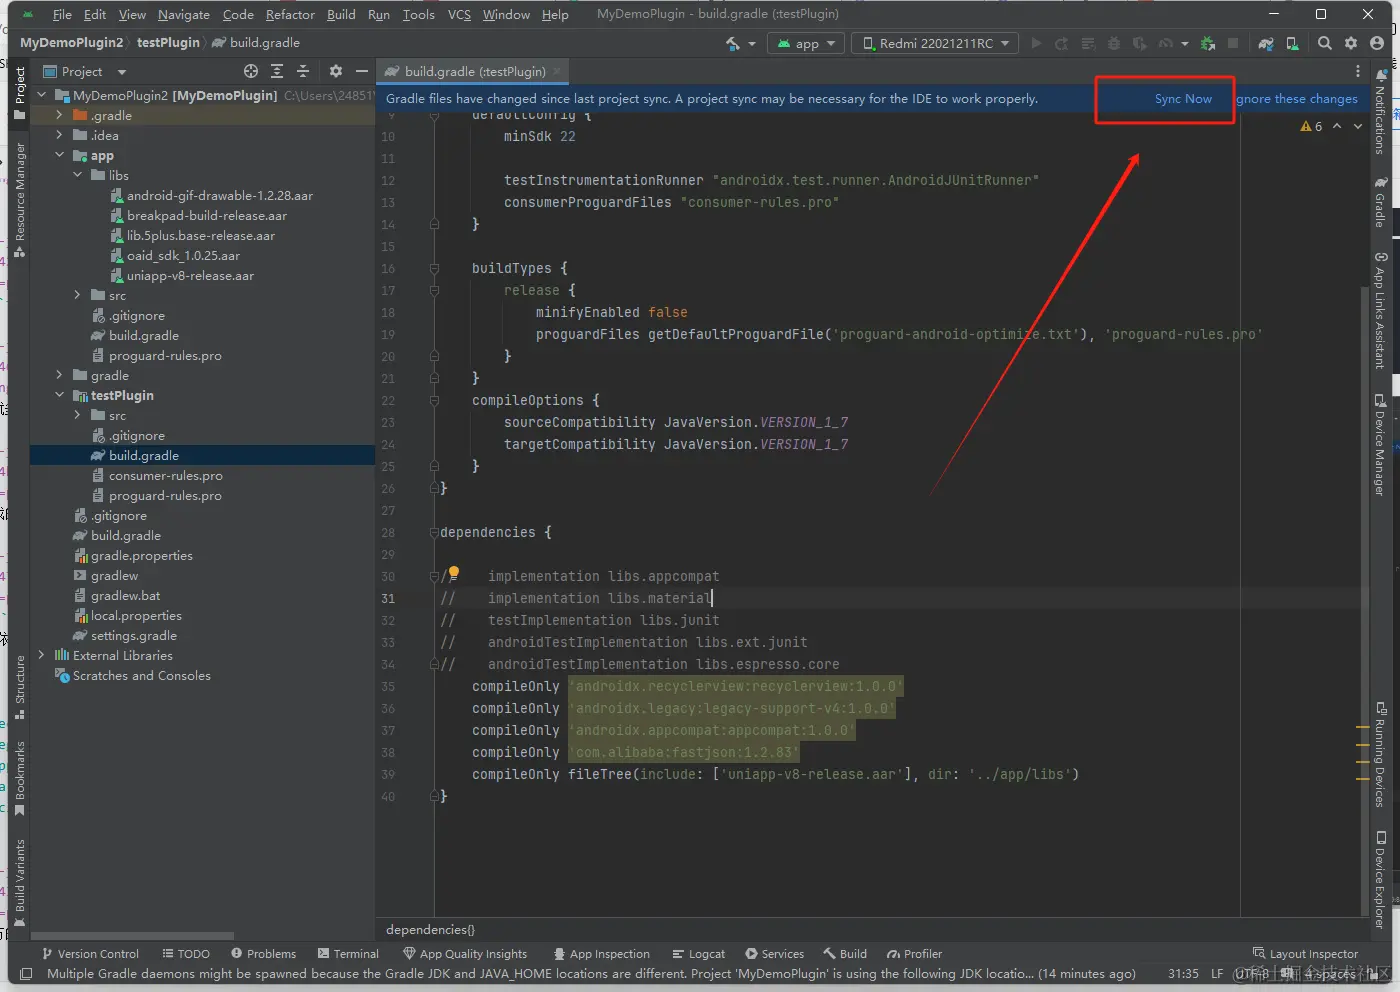Image resolution: width=1400 pixels, height=992 pixels.
Task: Click Collapse All icon in Project panel
Action: pyautogui.click(x=303, y=71)
